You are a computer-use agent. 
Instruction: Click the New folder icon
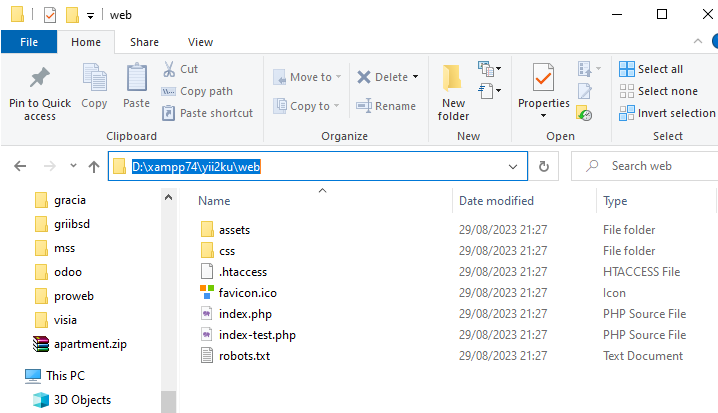click(x=452, y=77)
